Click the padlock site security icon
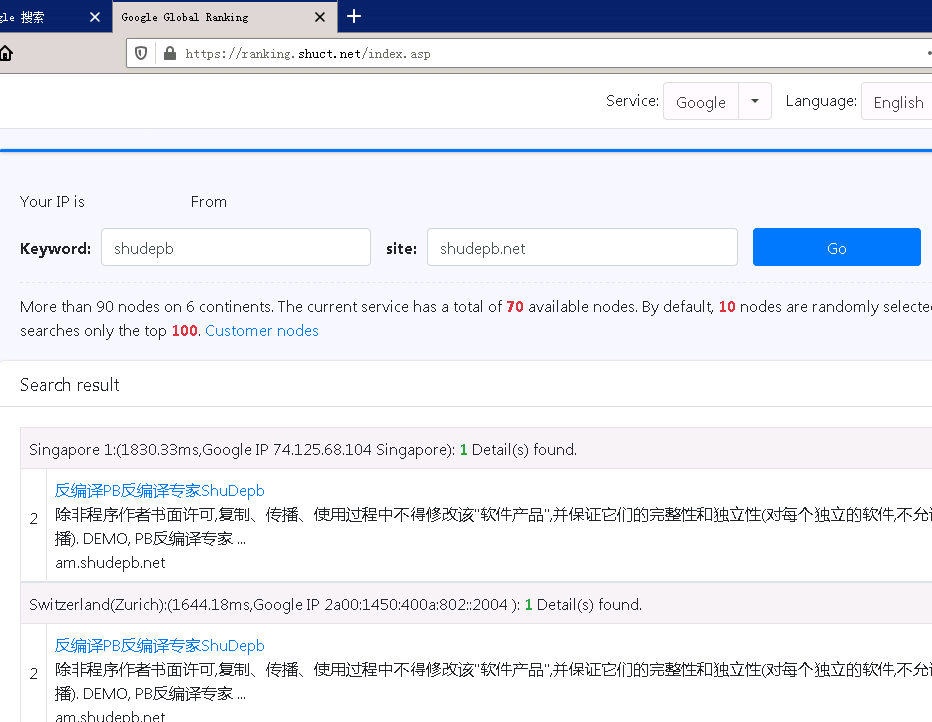This screenshot has height=722, width=932. tap(170, 53)
